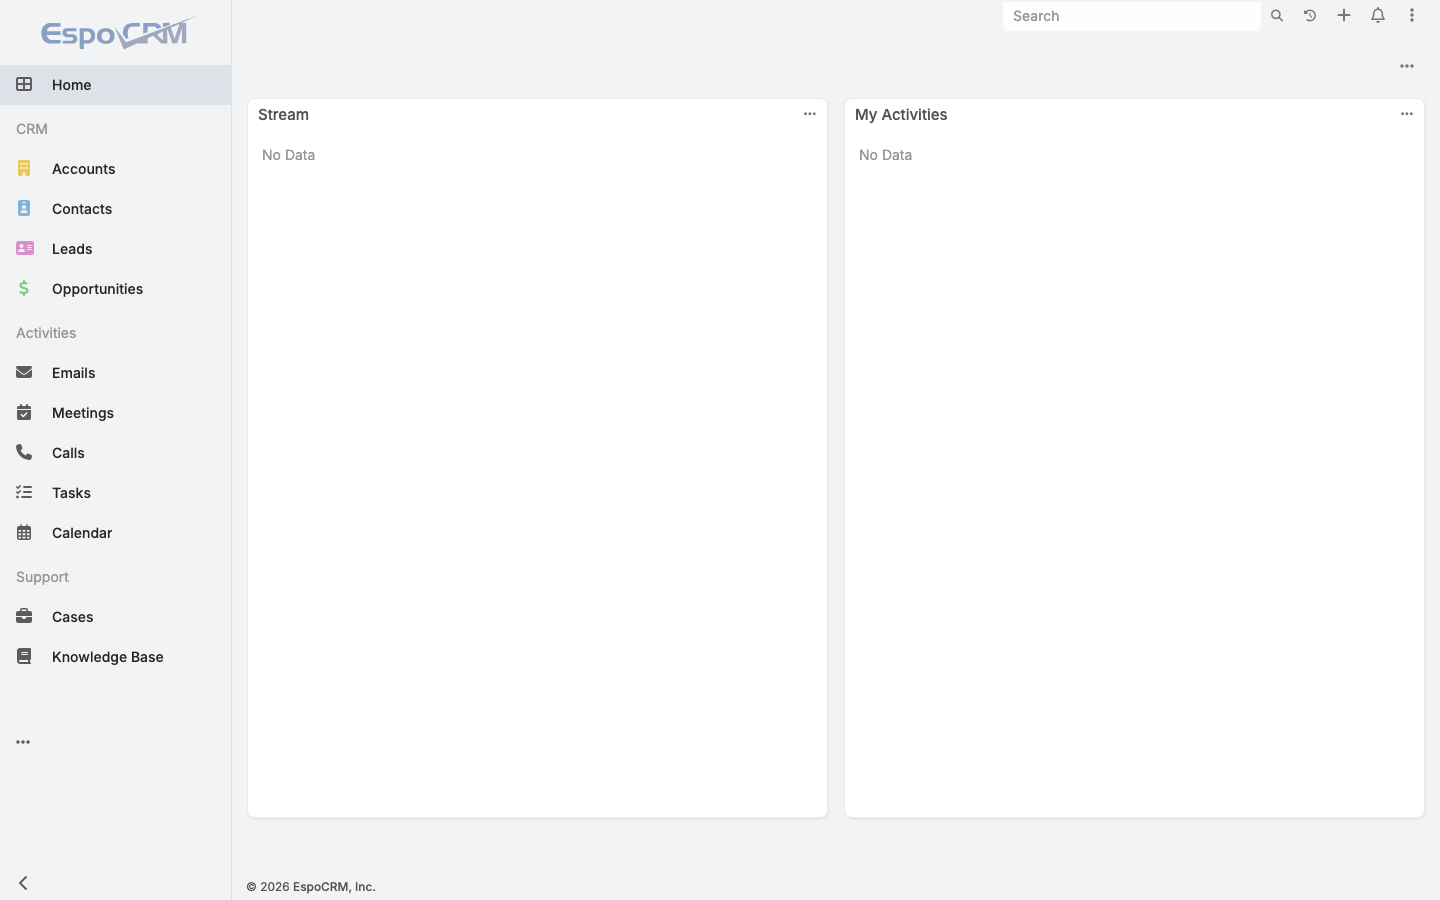Click the Tasks checklist icon
The height and width of the screenshot is (900, 1440).
coord(24,493)
